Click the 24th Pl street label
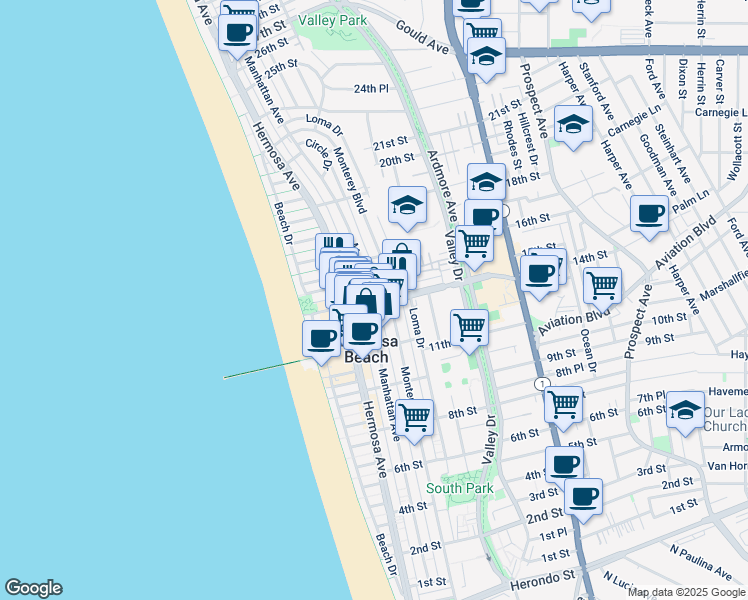748x600 pixels. 371,89
